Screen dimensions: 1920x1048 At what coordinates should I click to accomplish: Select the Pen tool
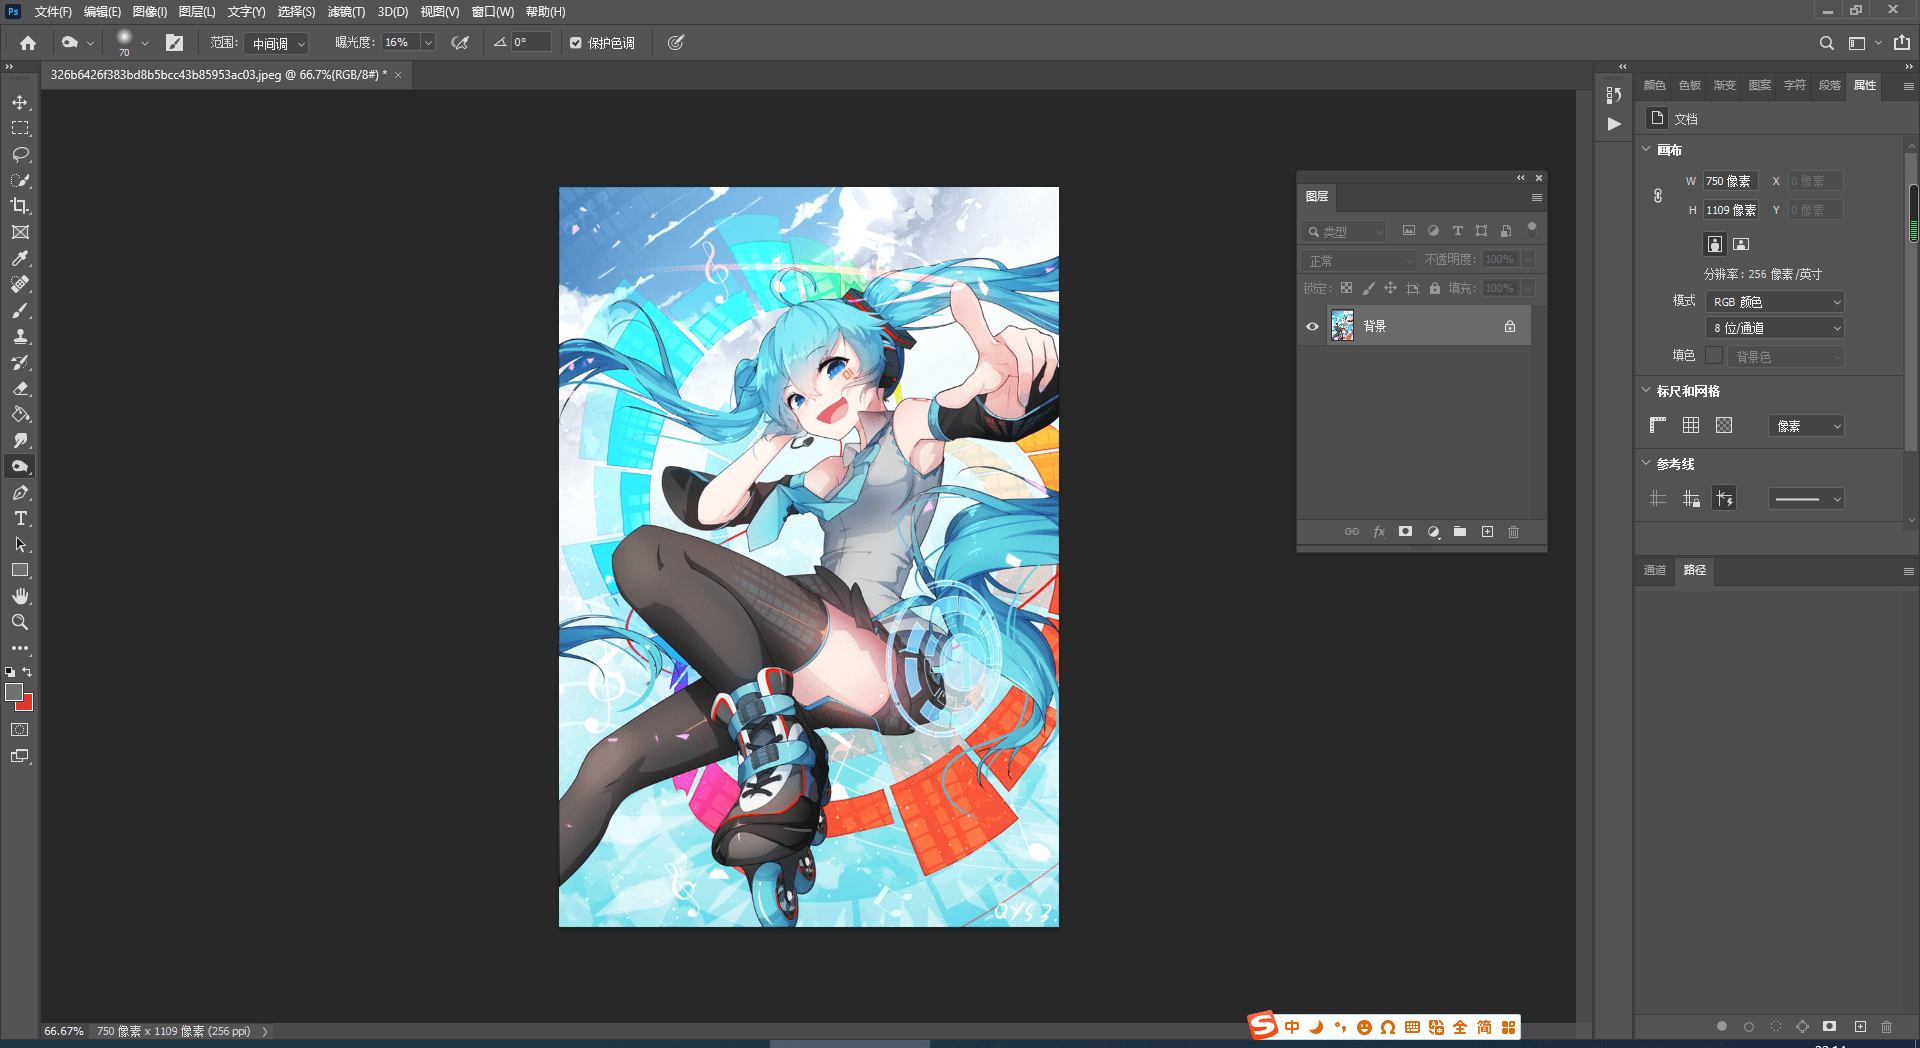click(20, 492)
